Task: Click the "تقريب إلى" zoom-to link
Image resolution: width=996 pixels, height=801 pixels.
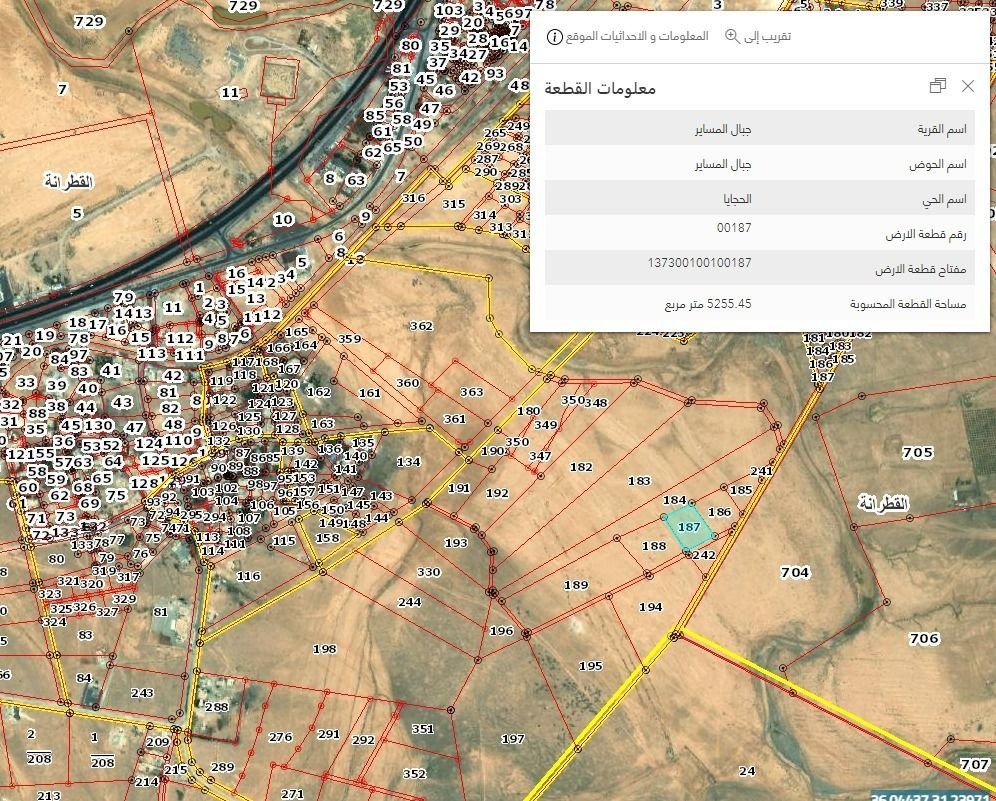Action: click(765, 36)
